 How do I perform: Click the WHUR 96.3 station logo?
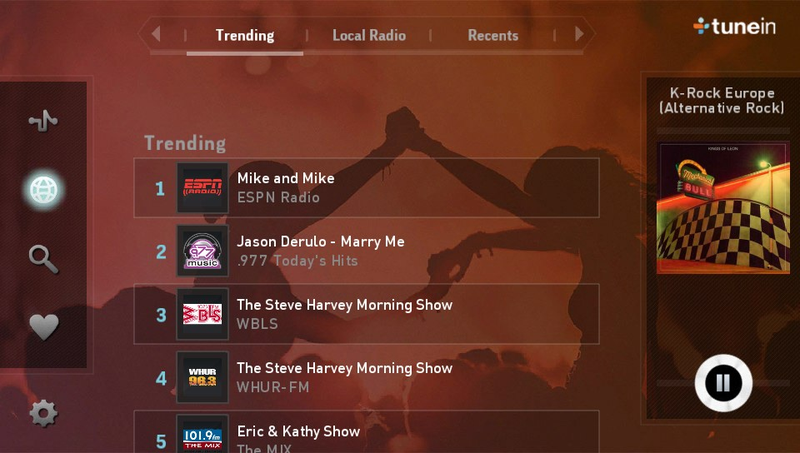click(203, 378)
